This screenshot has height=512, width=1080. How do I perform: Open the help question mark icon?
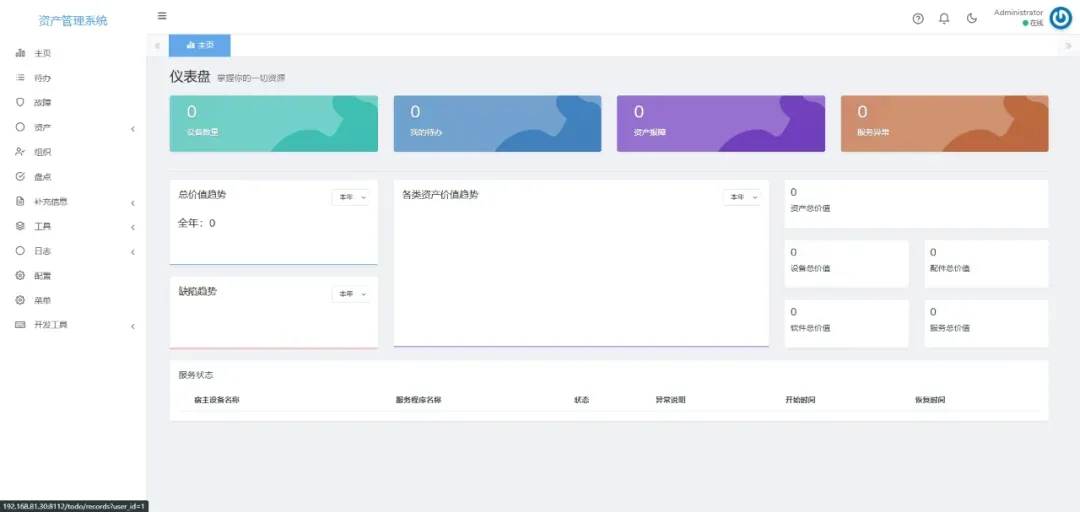[918, 19]
